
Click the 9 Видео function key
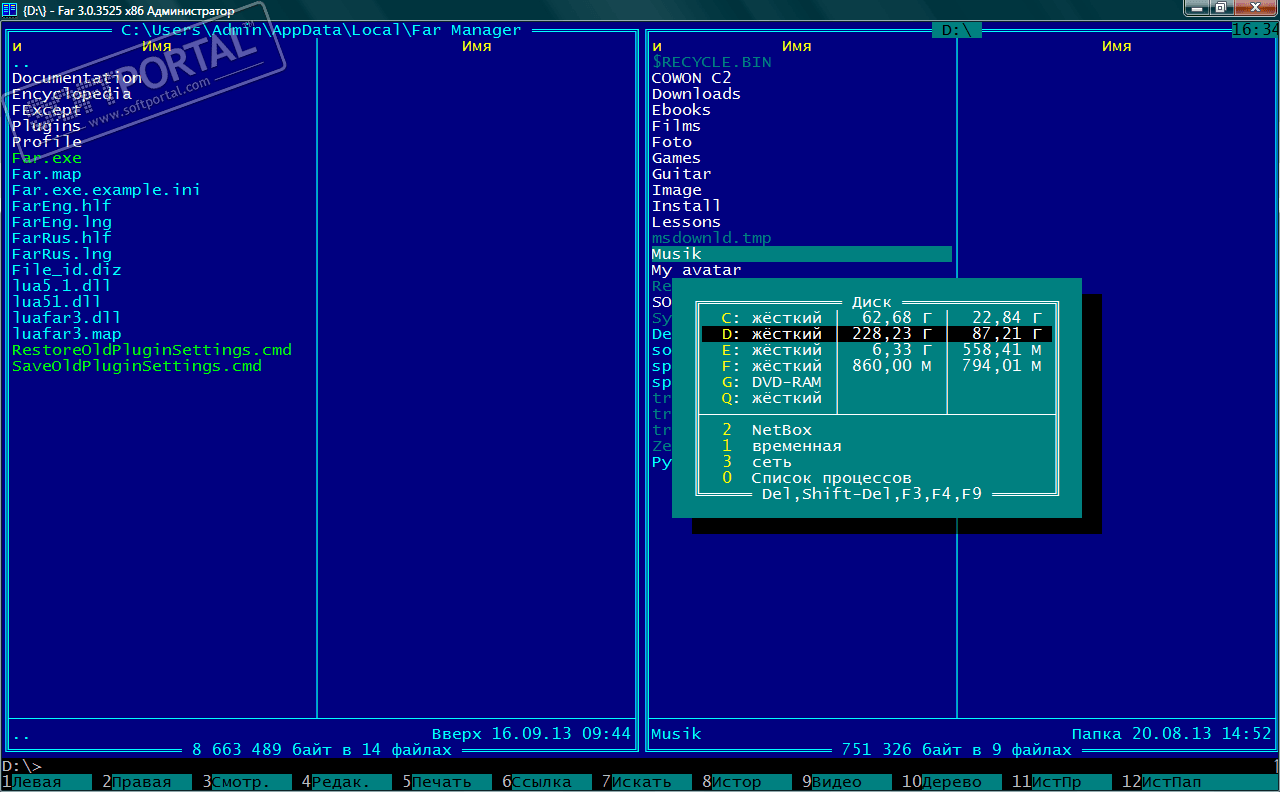847,782
